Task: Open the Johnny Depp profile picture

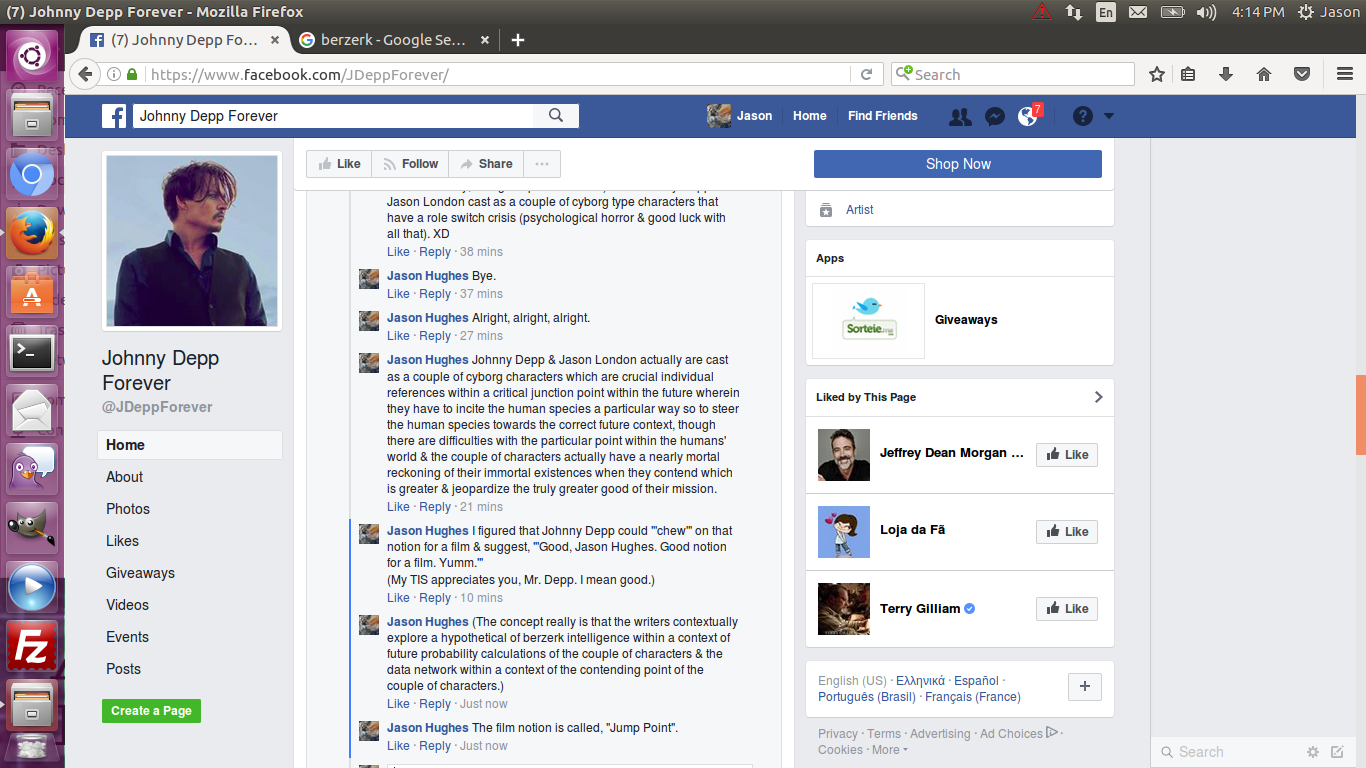Action: tap(192, 241)
